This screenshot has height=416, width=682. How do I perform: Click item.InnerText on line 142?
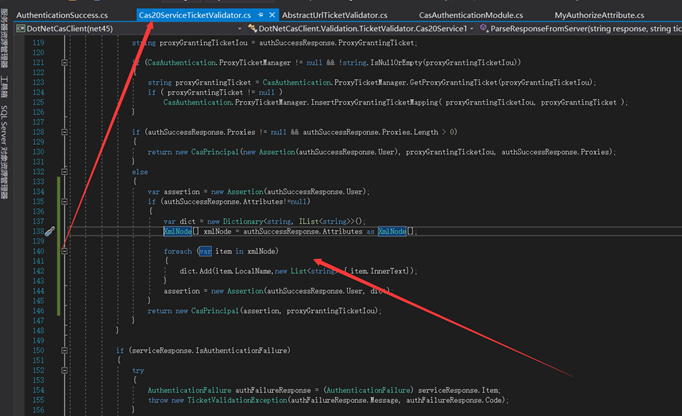tap(378, 271)
